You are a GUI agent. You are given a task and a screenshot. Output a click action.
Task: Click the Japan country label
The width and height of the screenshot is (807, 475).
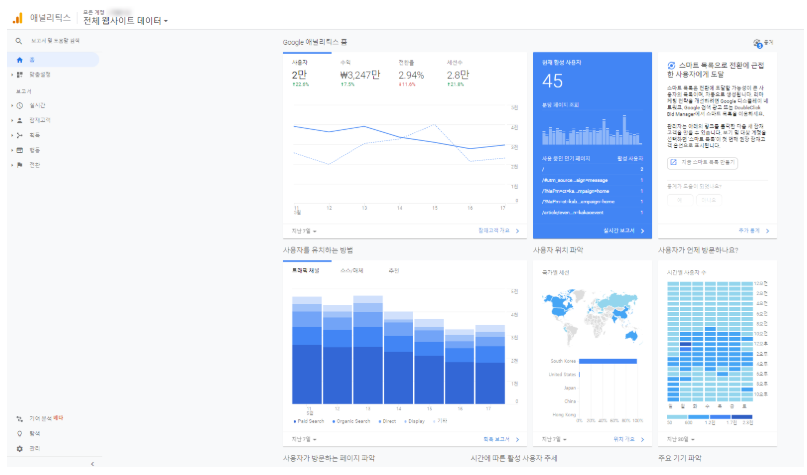570,388
